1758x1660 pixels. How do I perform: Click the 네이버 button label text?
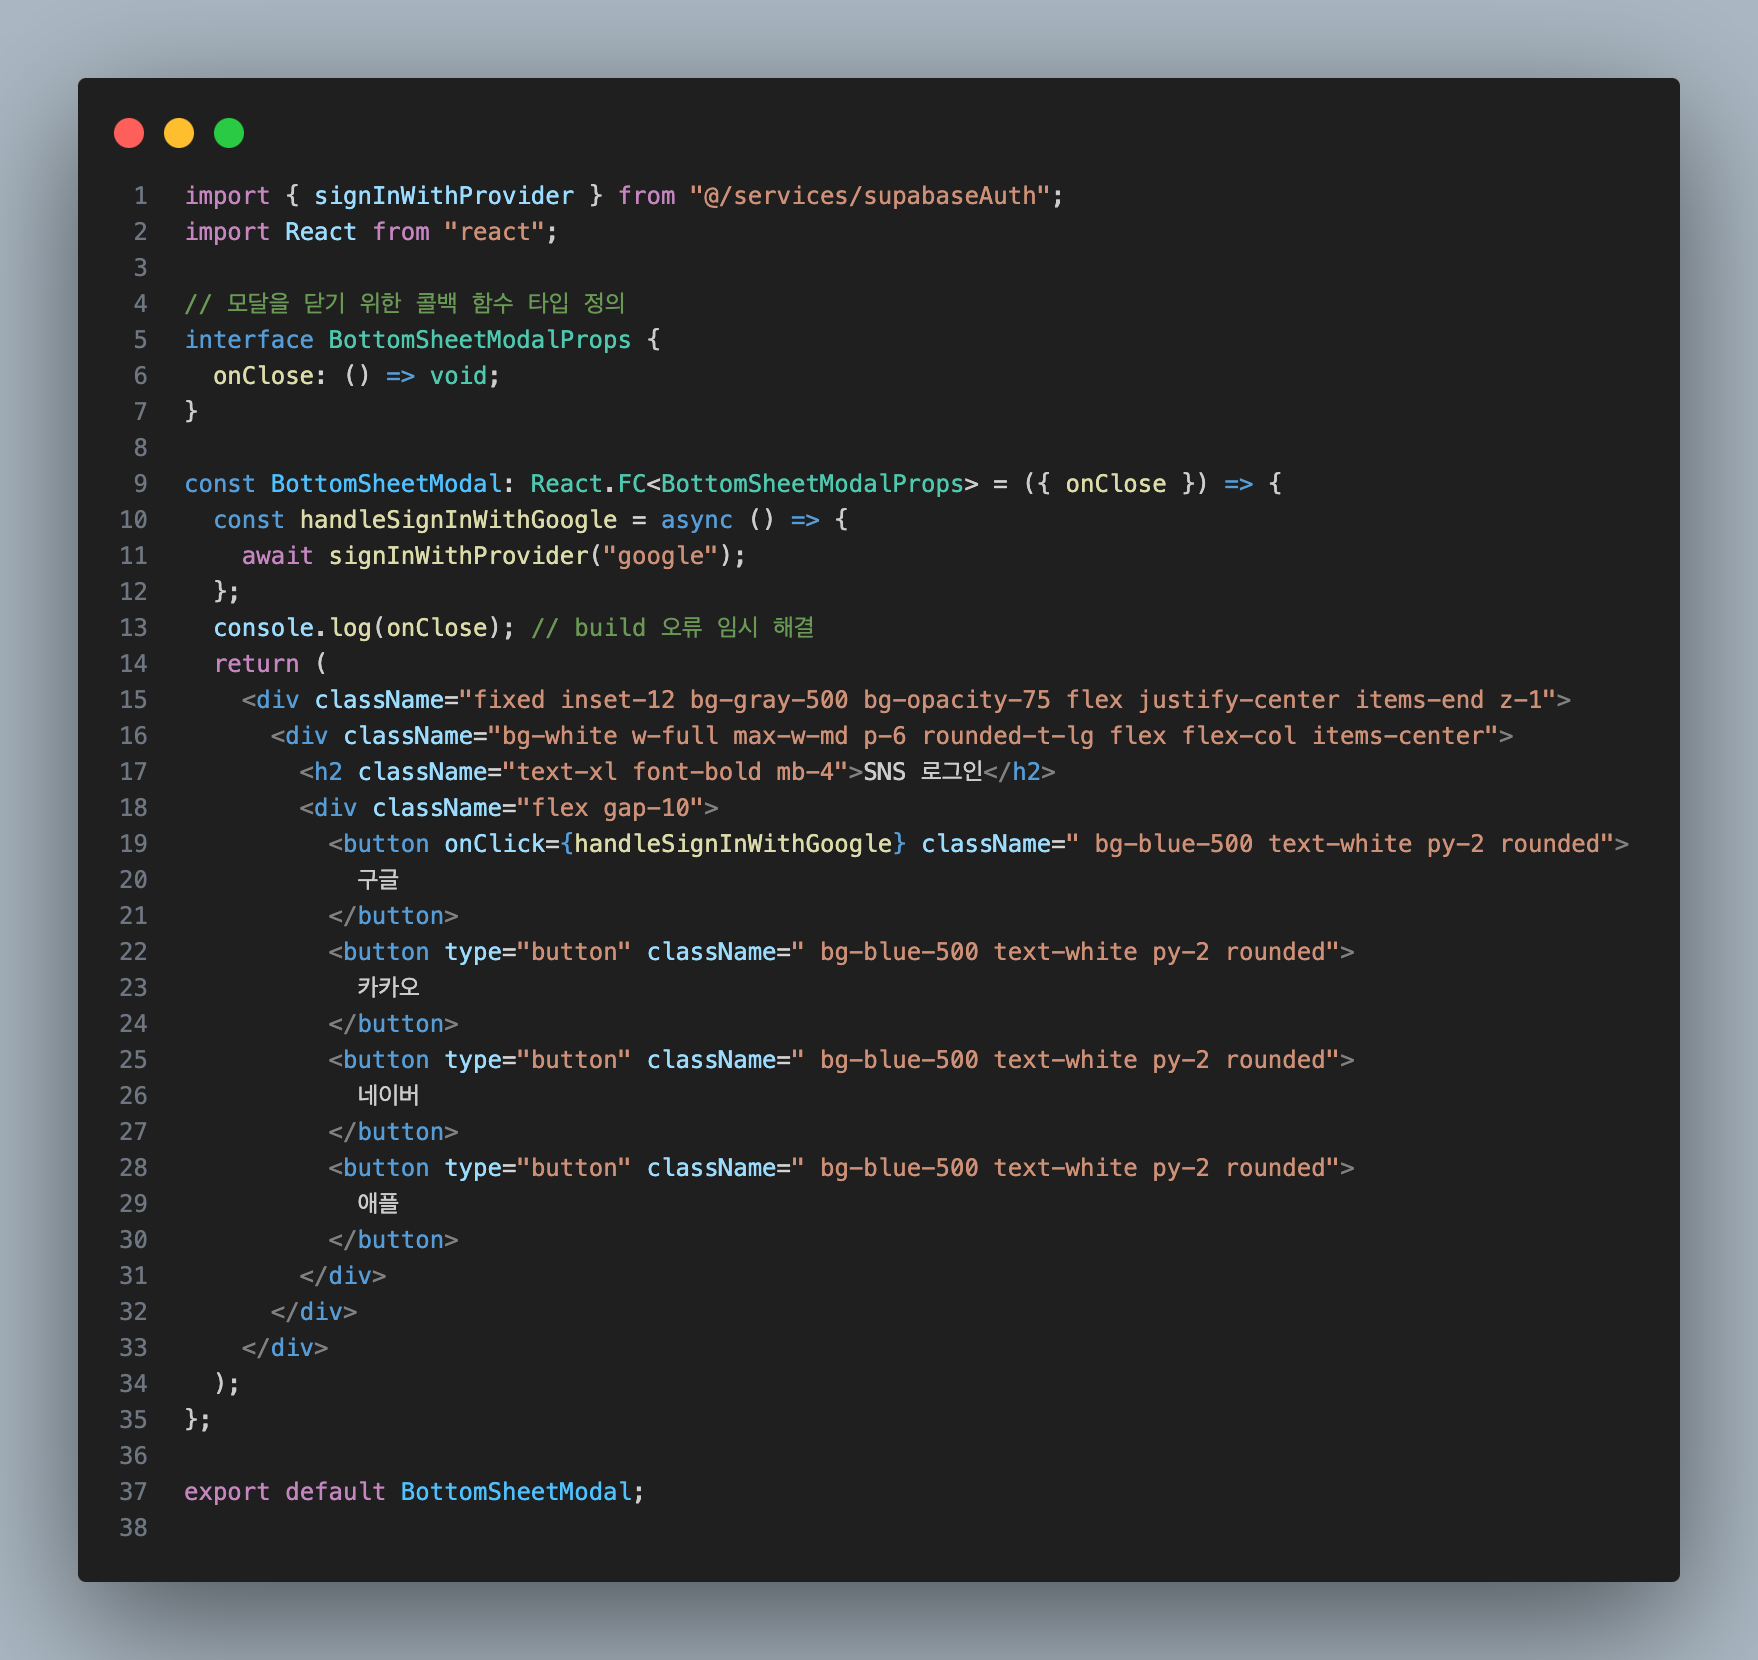[x=389, y=1096]
